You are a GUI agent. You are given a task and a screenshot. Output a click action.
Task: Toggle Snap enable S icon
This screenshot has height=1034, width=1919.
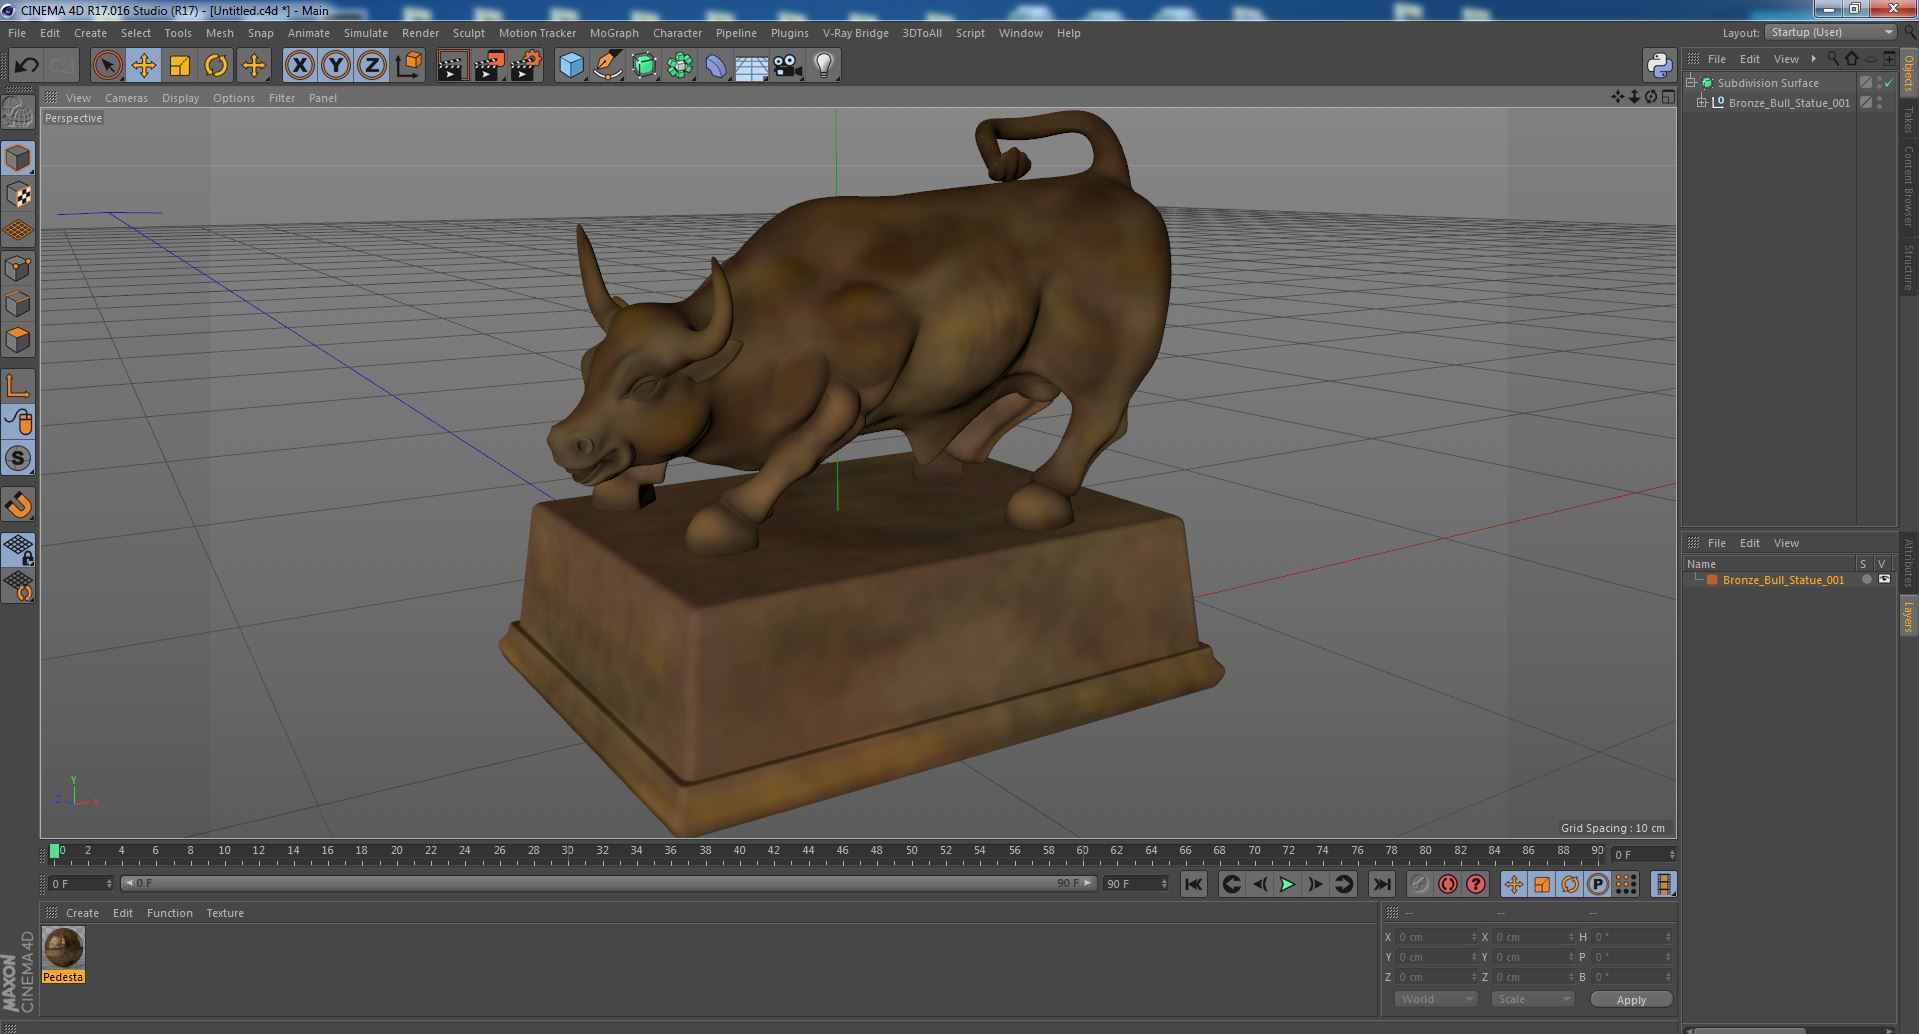coord(18,459)
